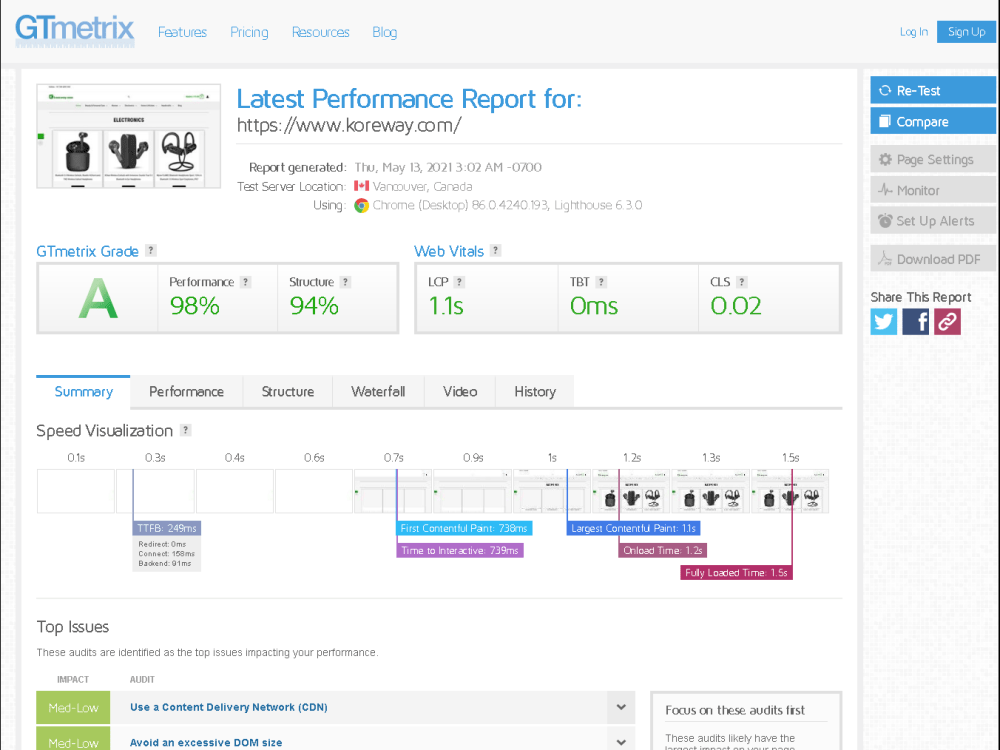
Task: Click the 0.7s filmstrip frame
Action: [x=393, y=491]
